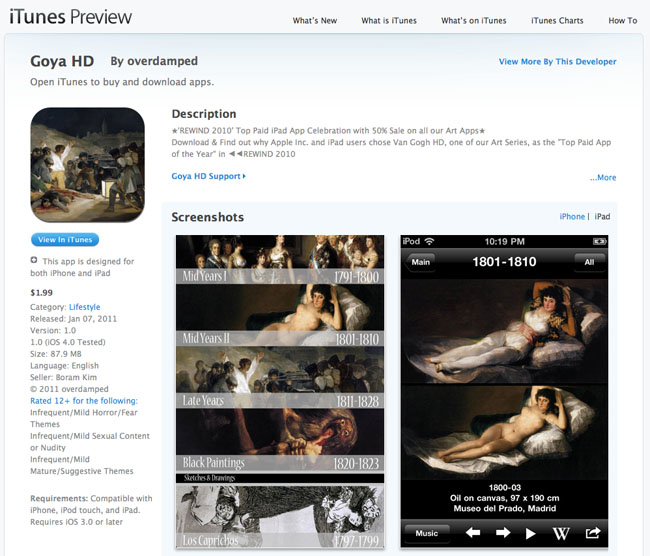Viewport: 650px width, 556px height.
Task: Click Rated 12+ for the following link
Action: (x=84, y=401)
